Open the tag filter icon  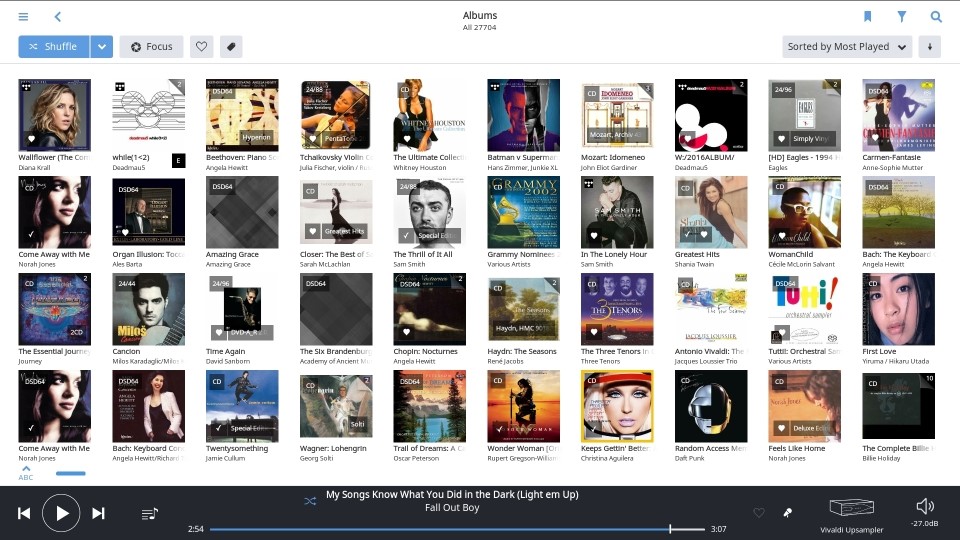(x=231, y=47)
